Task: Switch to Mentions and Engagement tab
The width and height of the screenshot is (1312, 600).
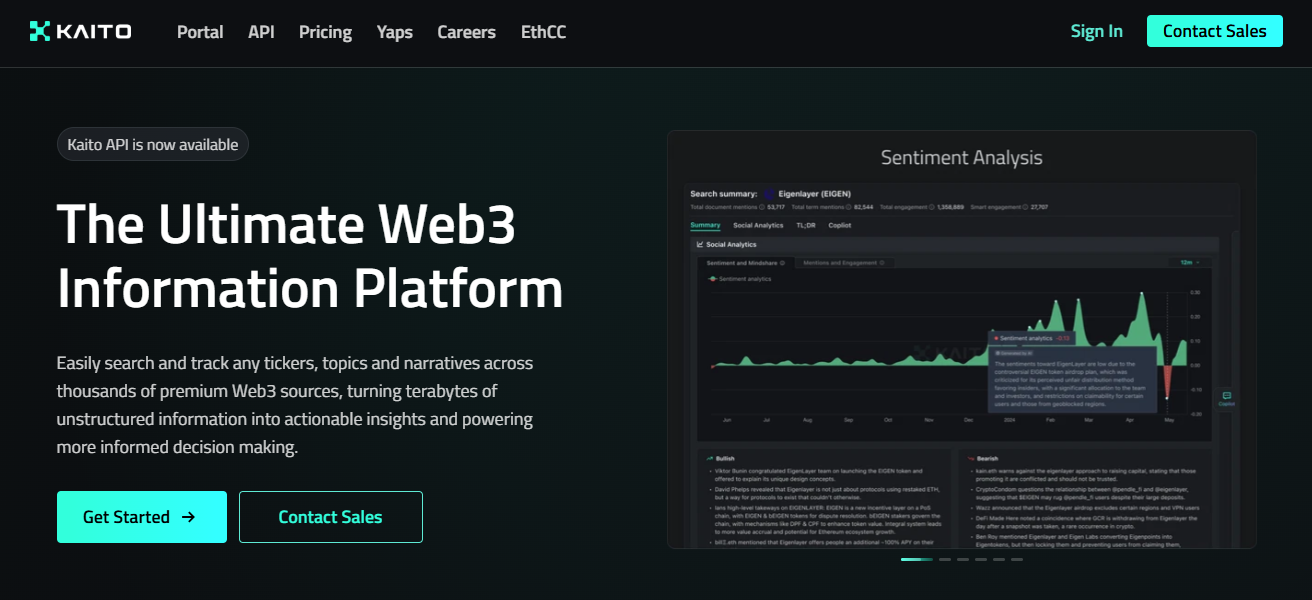Action: pos(843,263)
